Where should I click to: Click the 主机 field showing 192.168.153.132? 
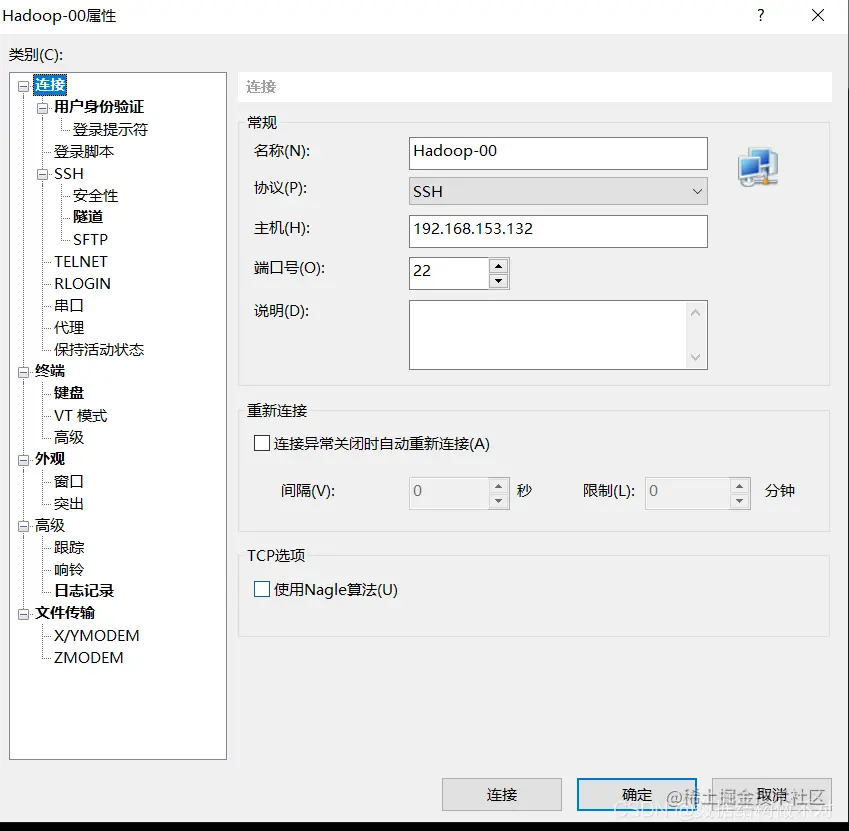click(x=557, y=231)
